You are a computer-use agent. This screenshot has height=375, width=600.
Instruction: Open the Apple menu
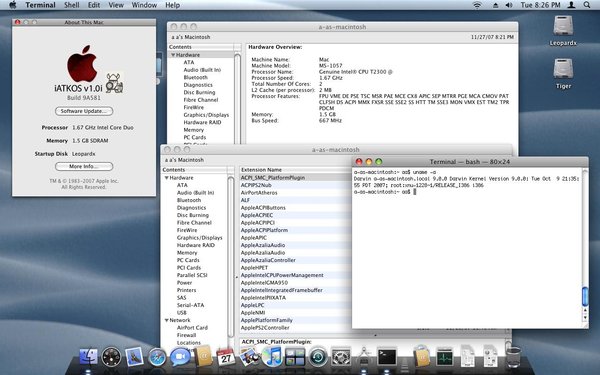point(13,5)
